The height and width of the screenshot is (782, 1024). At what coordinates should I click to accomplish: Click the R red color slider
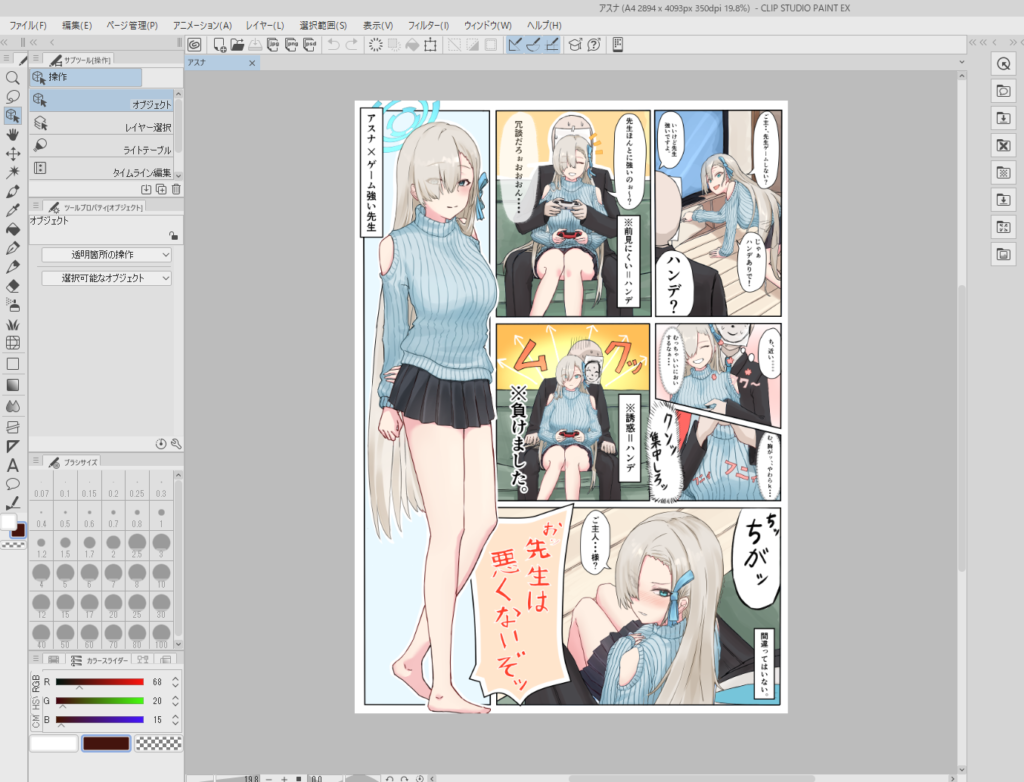(x=99, y=682)
